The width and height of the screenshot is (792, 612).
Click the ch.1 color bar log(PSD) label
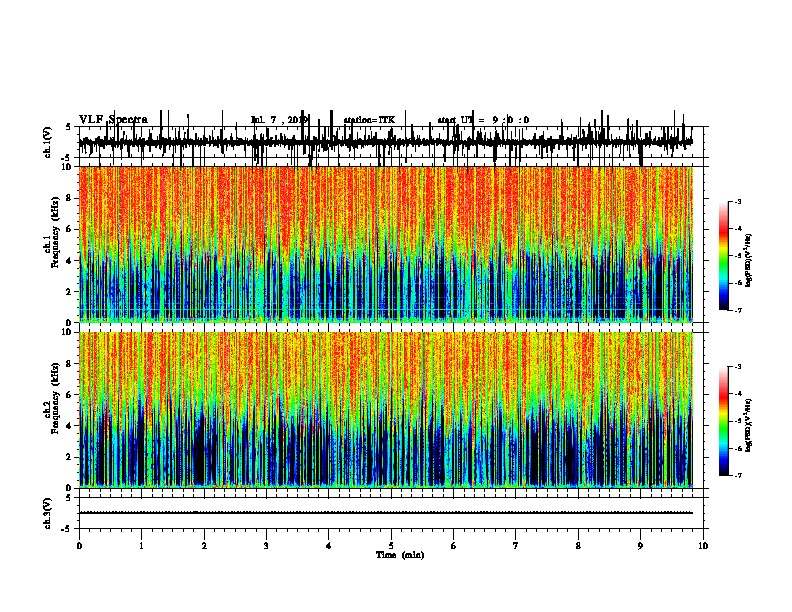point(749,261)
